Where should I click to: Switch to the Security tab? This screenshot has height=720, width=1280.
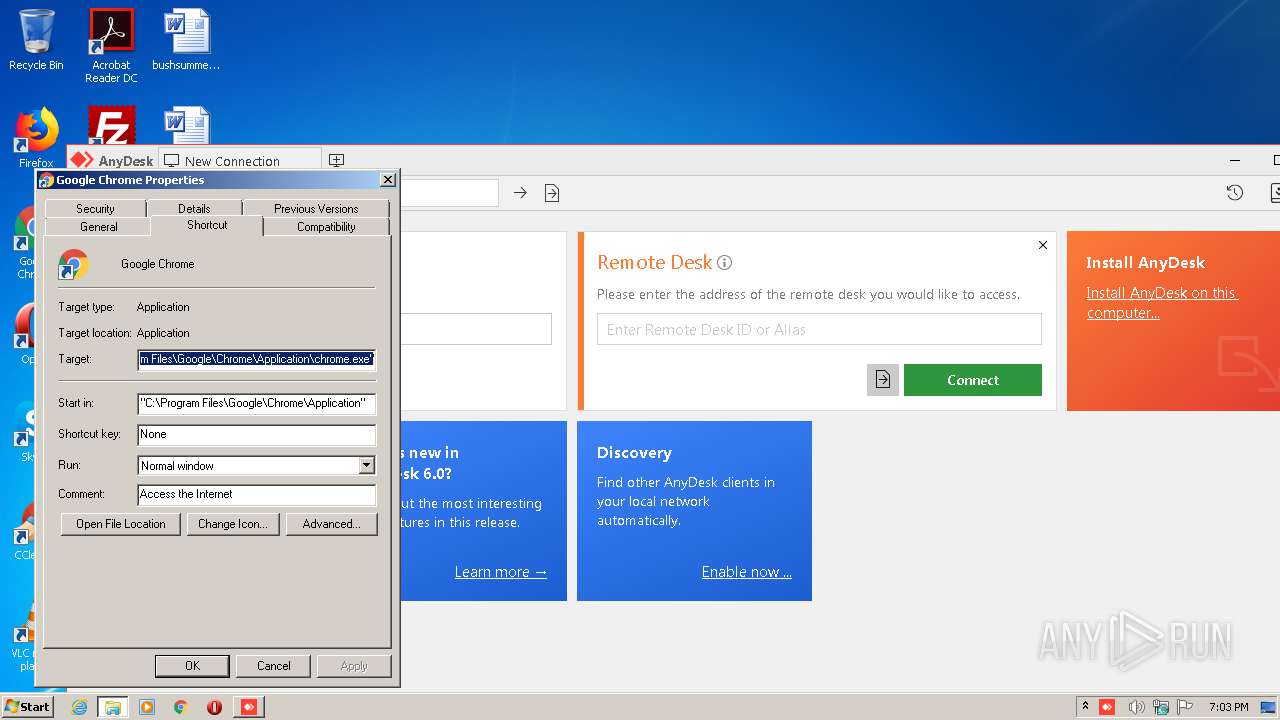click(x=95, y=208)
